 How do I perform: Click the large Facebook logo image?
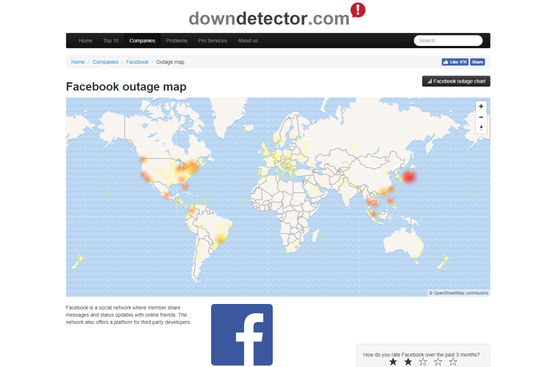(x=242, y=335)
